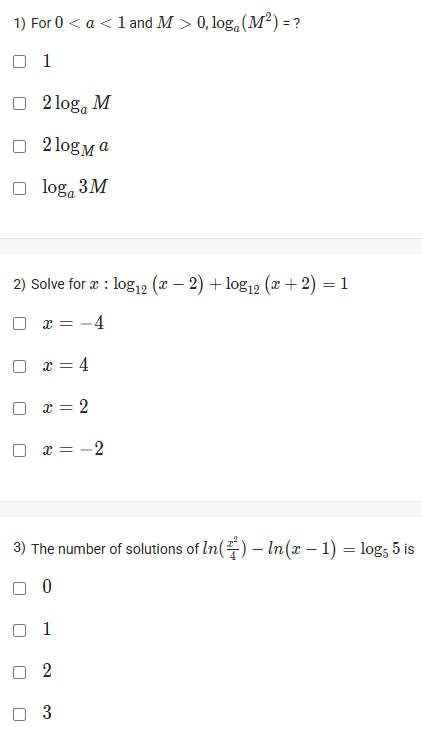Check answer 3 under question 3
Viewport: 422px width, 748px height.
tap(19, 714)
